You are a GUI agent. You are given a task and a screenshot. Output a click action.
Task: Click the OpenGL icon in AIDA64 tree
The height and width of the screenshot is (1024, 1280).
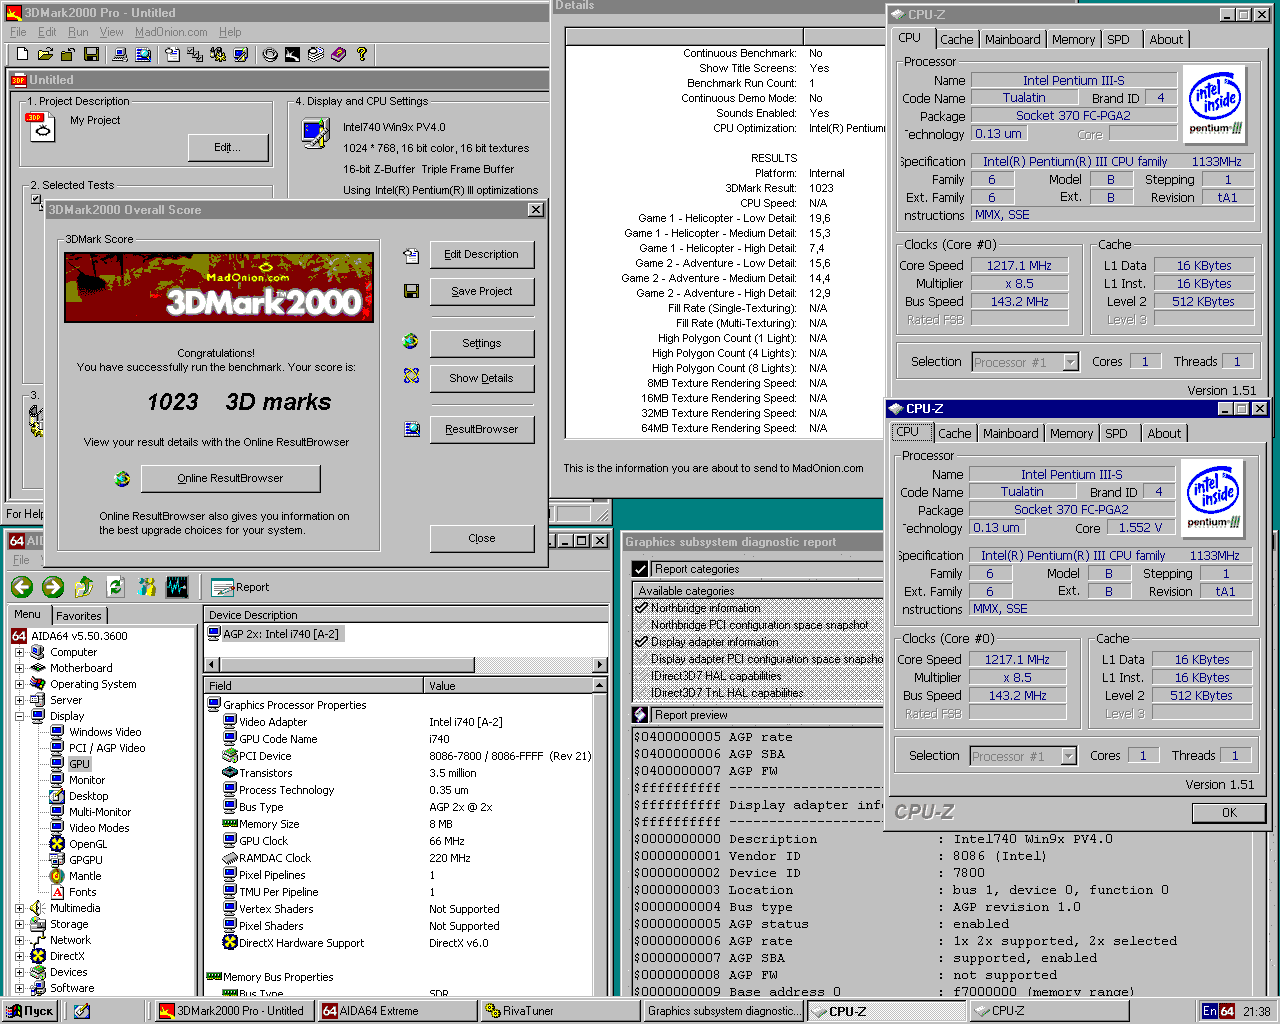[57, 843]
